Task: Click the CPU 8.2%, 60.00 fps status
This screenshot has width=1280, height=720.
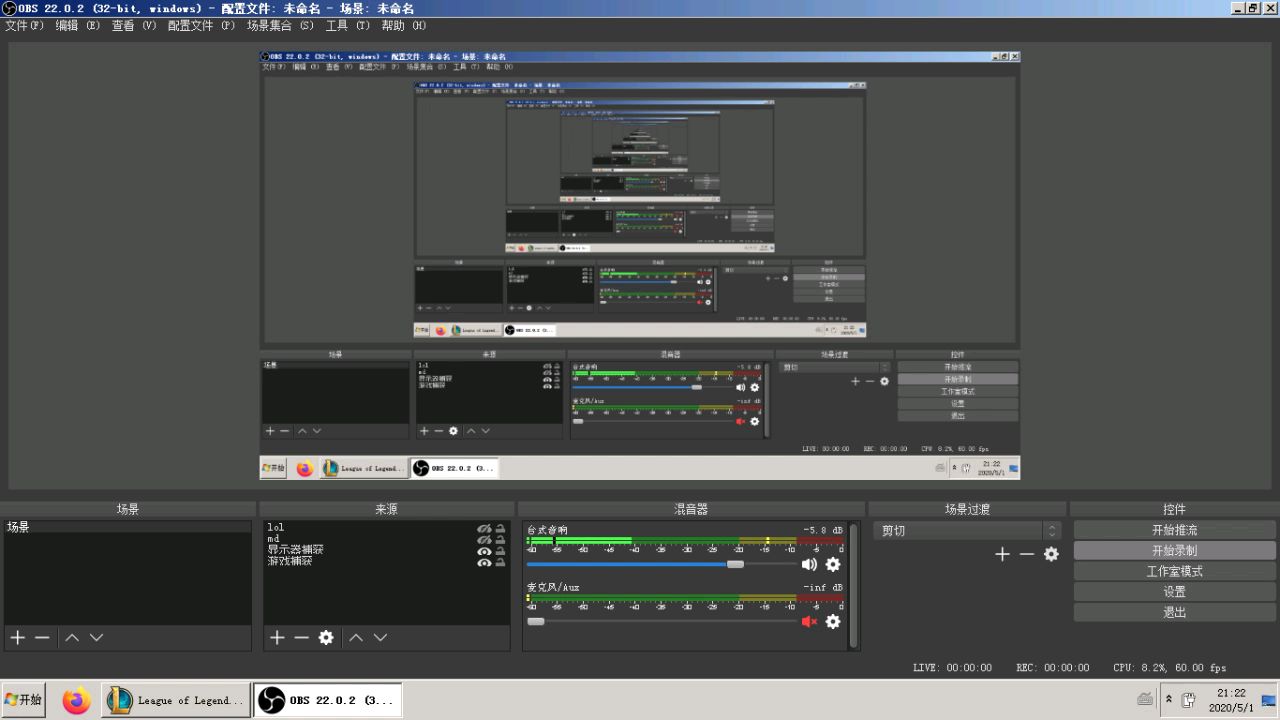Action: pyautogui.click(x=1169, y=668)
